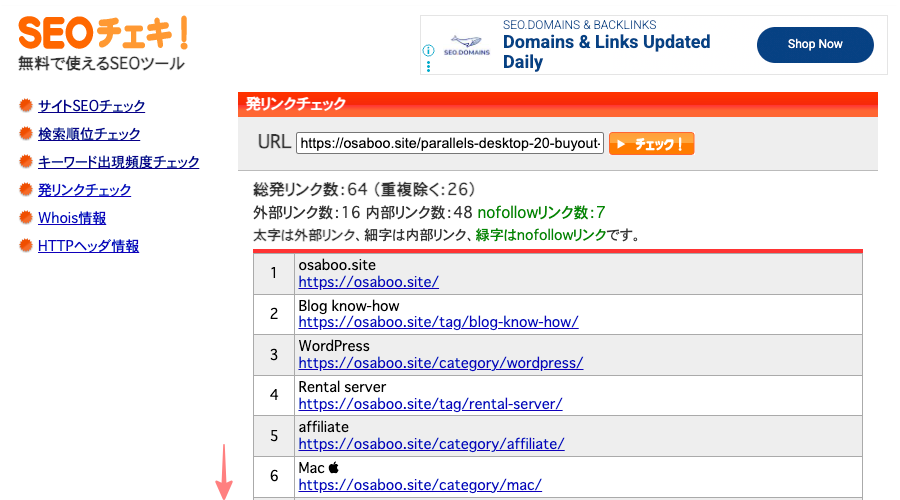Open the category/mac URL
Image resolution: width=900 pixels, height=500 pixels.
coord(420,485)
